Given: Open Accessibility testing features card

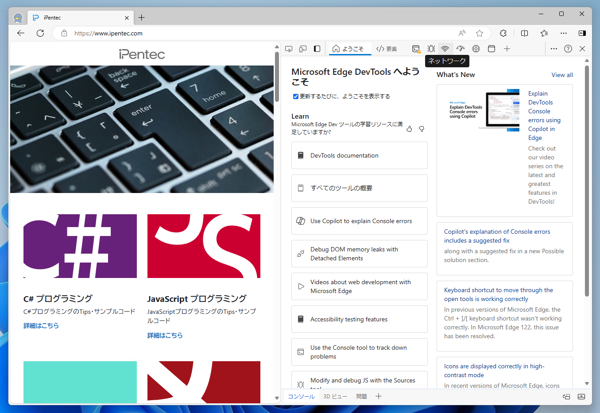Looking at the screenshot, I should click(x=359, y=319).
